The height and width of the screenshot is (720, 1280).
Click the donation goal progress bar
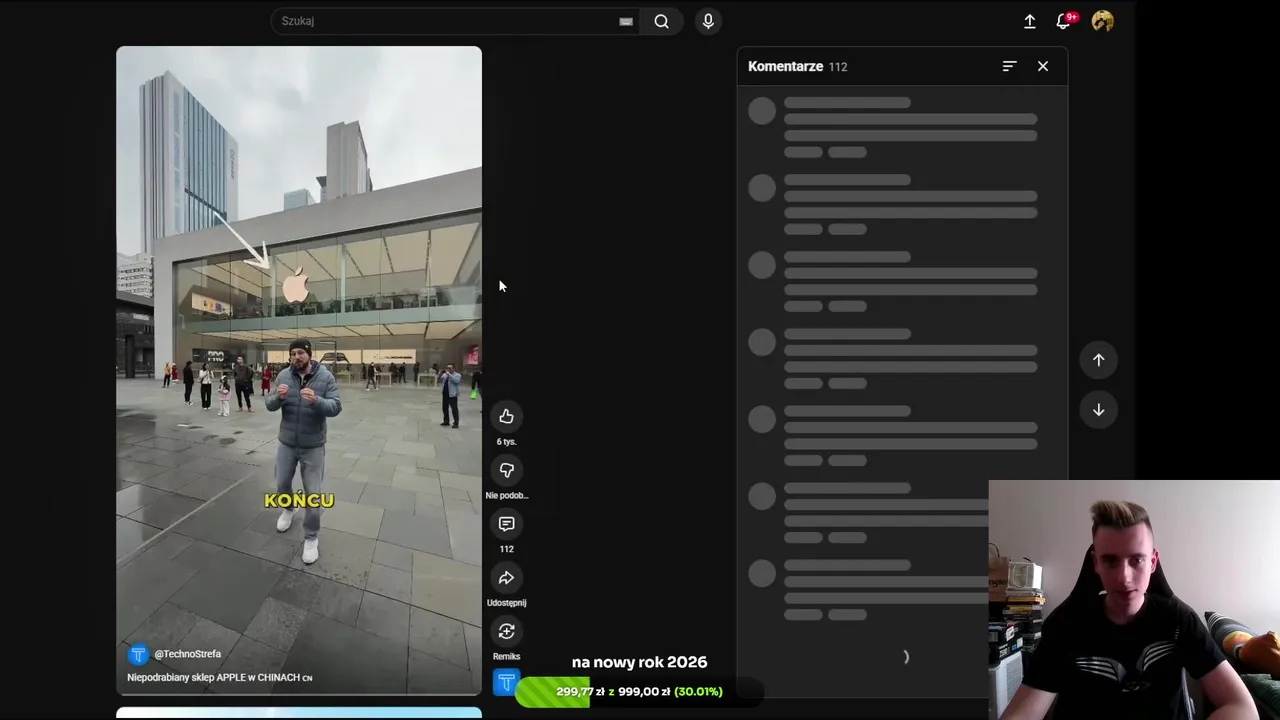tap(640, 692)
